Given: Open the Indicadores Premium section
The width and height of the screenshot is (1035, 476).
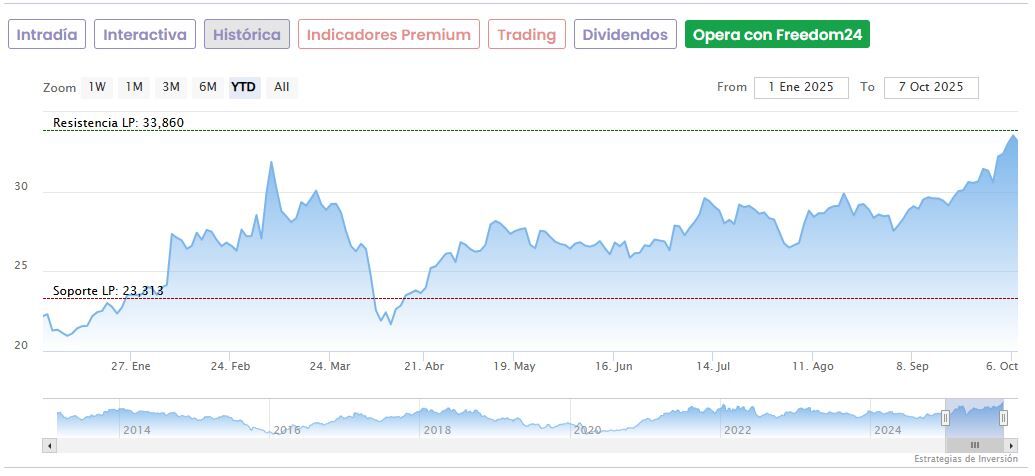Looking at the screenshot, I should (388, 35).
